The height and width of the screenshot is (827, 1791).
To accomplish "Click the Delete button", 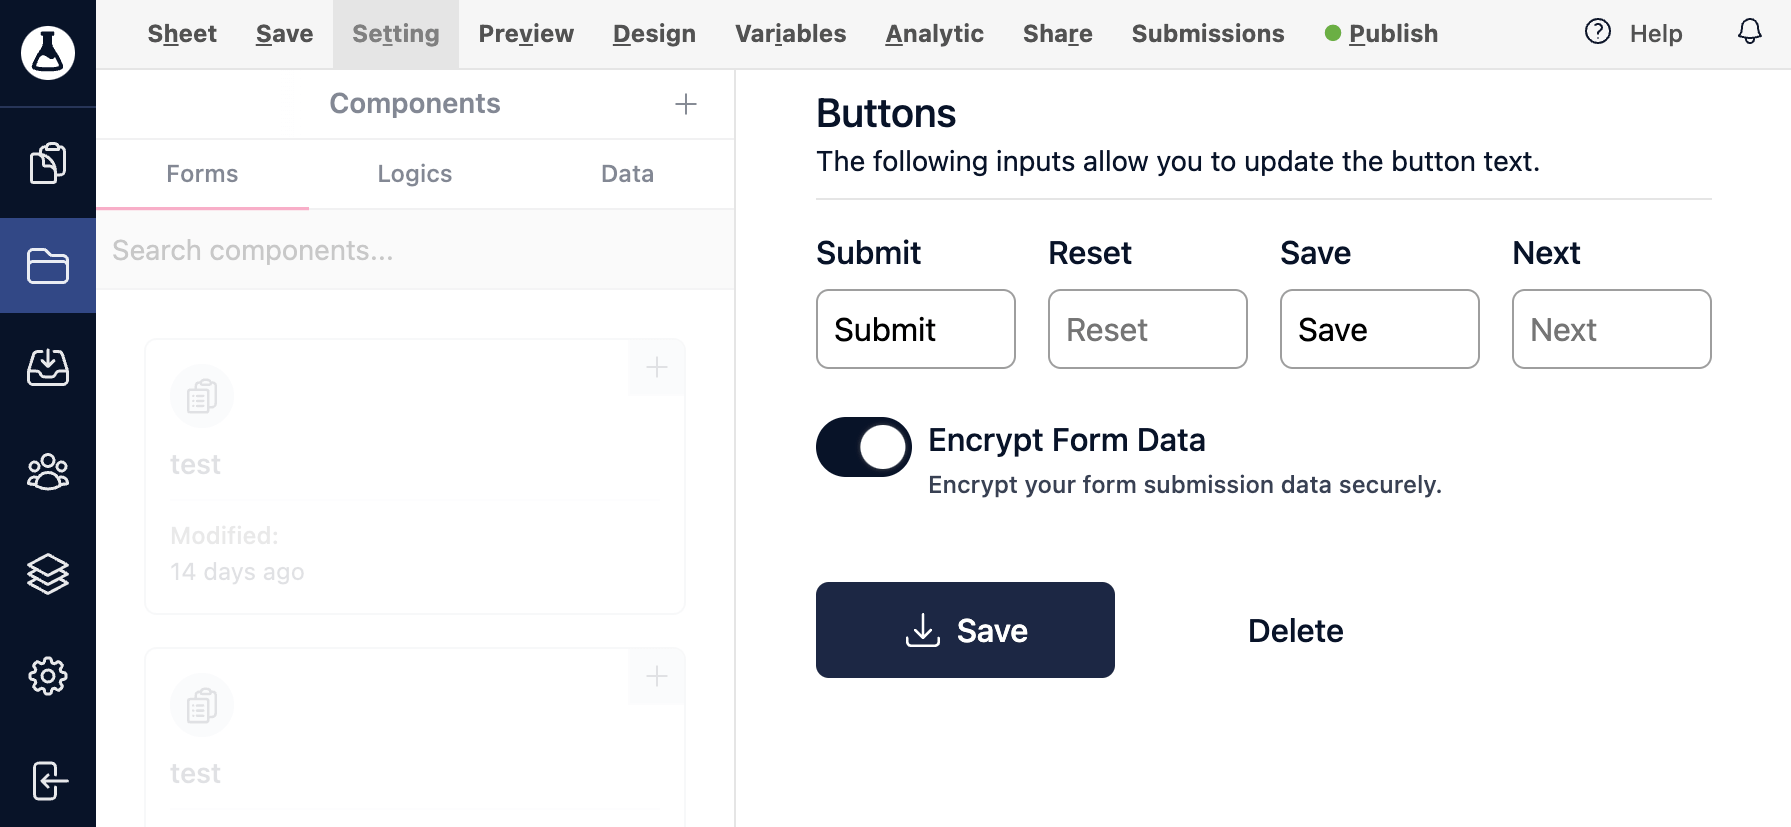I will click(x=1295, y=631).
